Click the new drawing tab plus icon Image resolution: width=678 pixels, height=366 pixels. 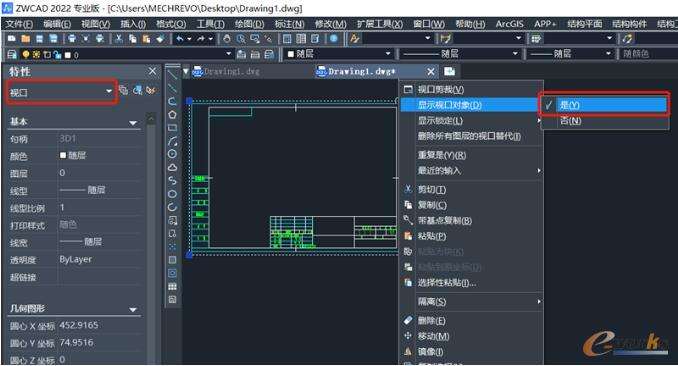click(x=449, y=71)
